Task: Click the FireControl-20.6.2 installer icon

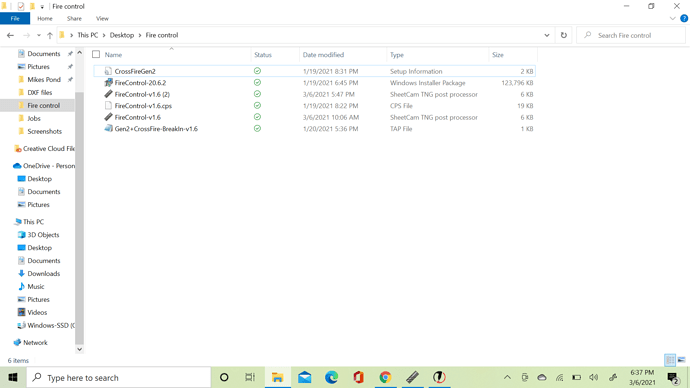Action: (x=108, y=82)
